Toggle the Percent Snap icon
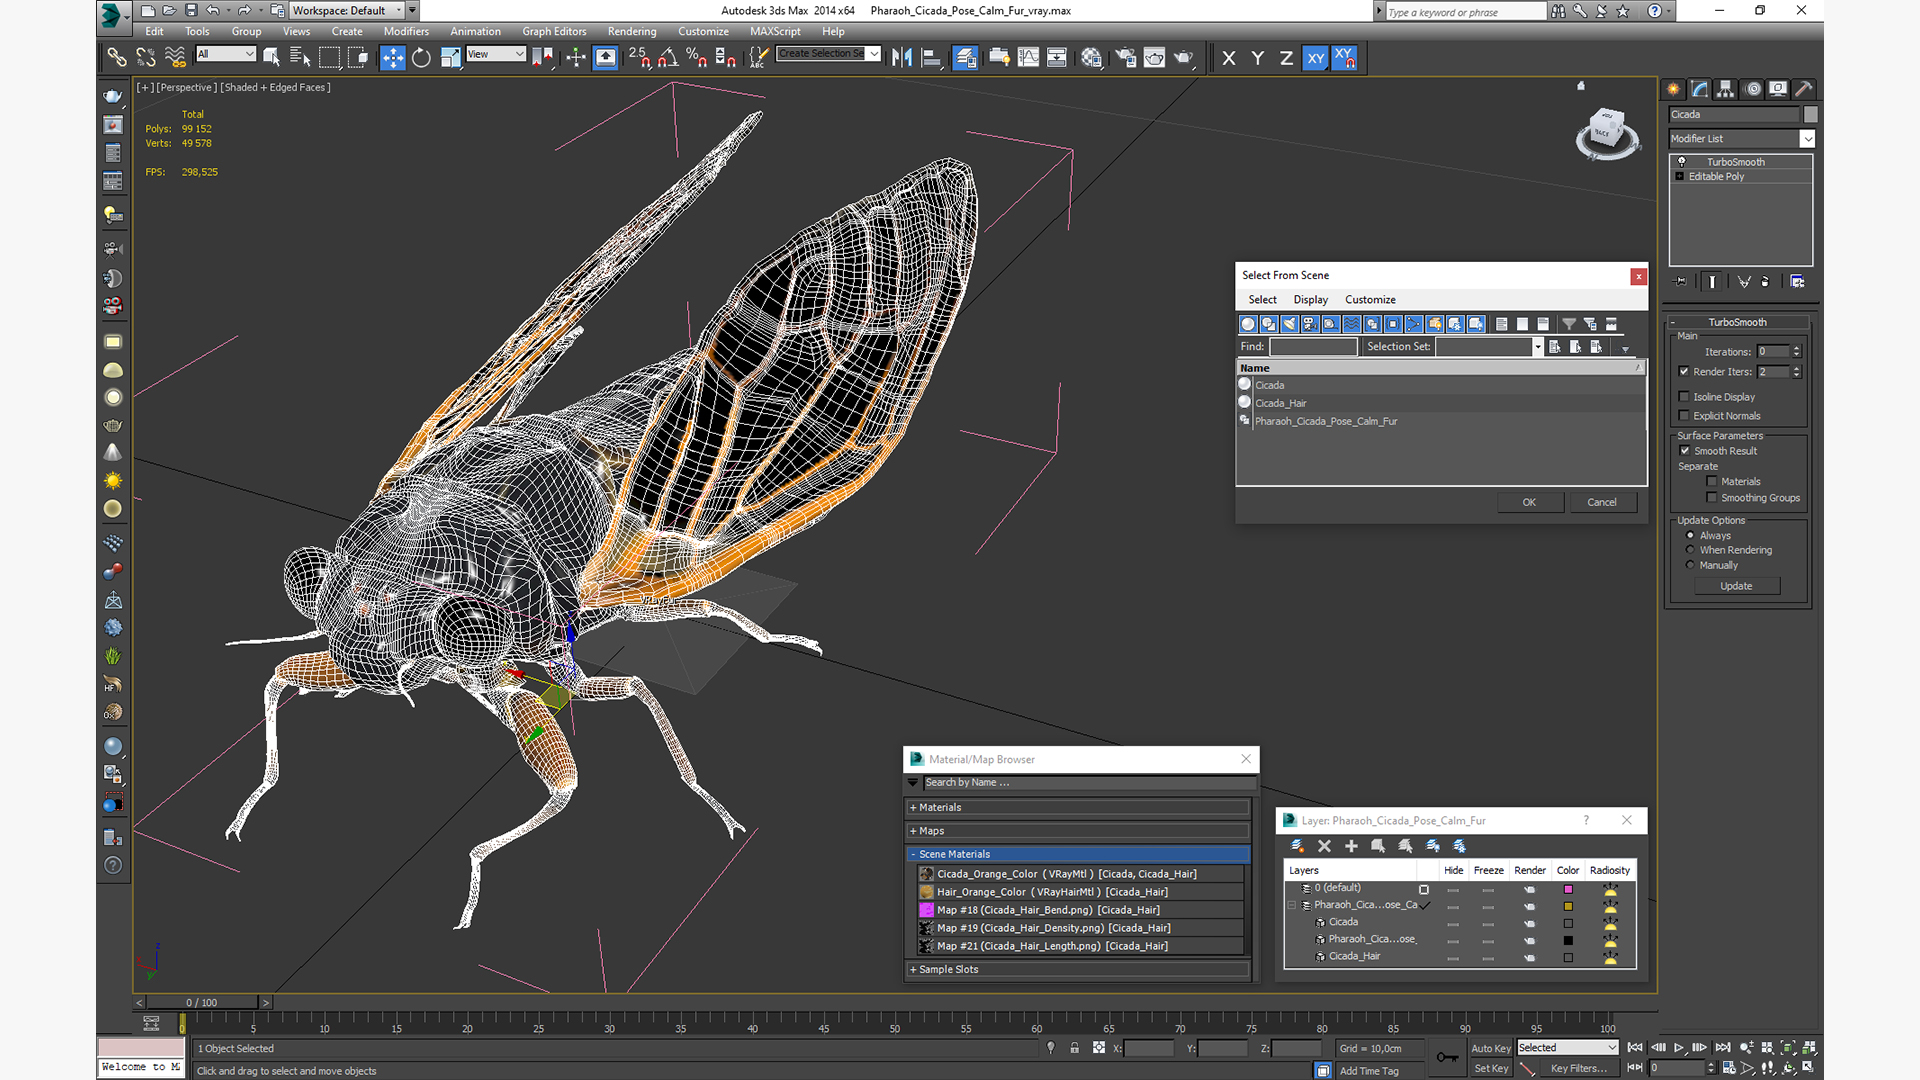The height and width of the screenshot is (1080, 1920). tap(697, 58)
